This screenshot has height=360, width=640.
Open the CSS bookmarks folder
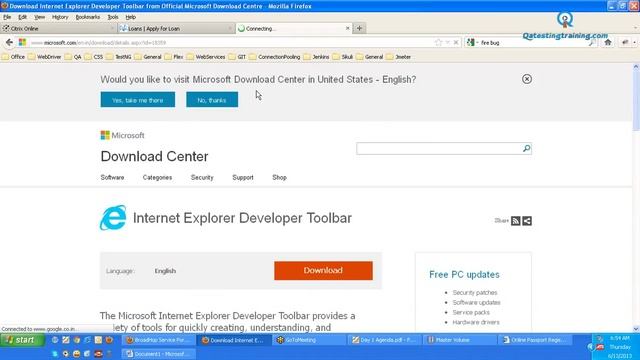94,57
